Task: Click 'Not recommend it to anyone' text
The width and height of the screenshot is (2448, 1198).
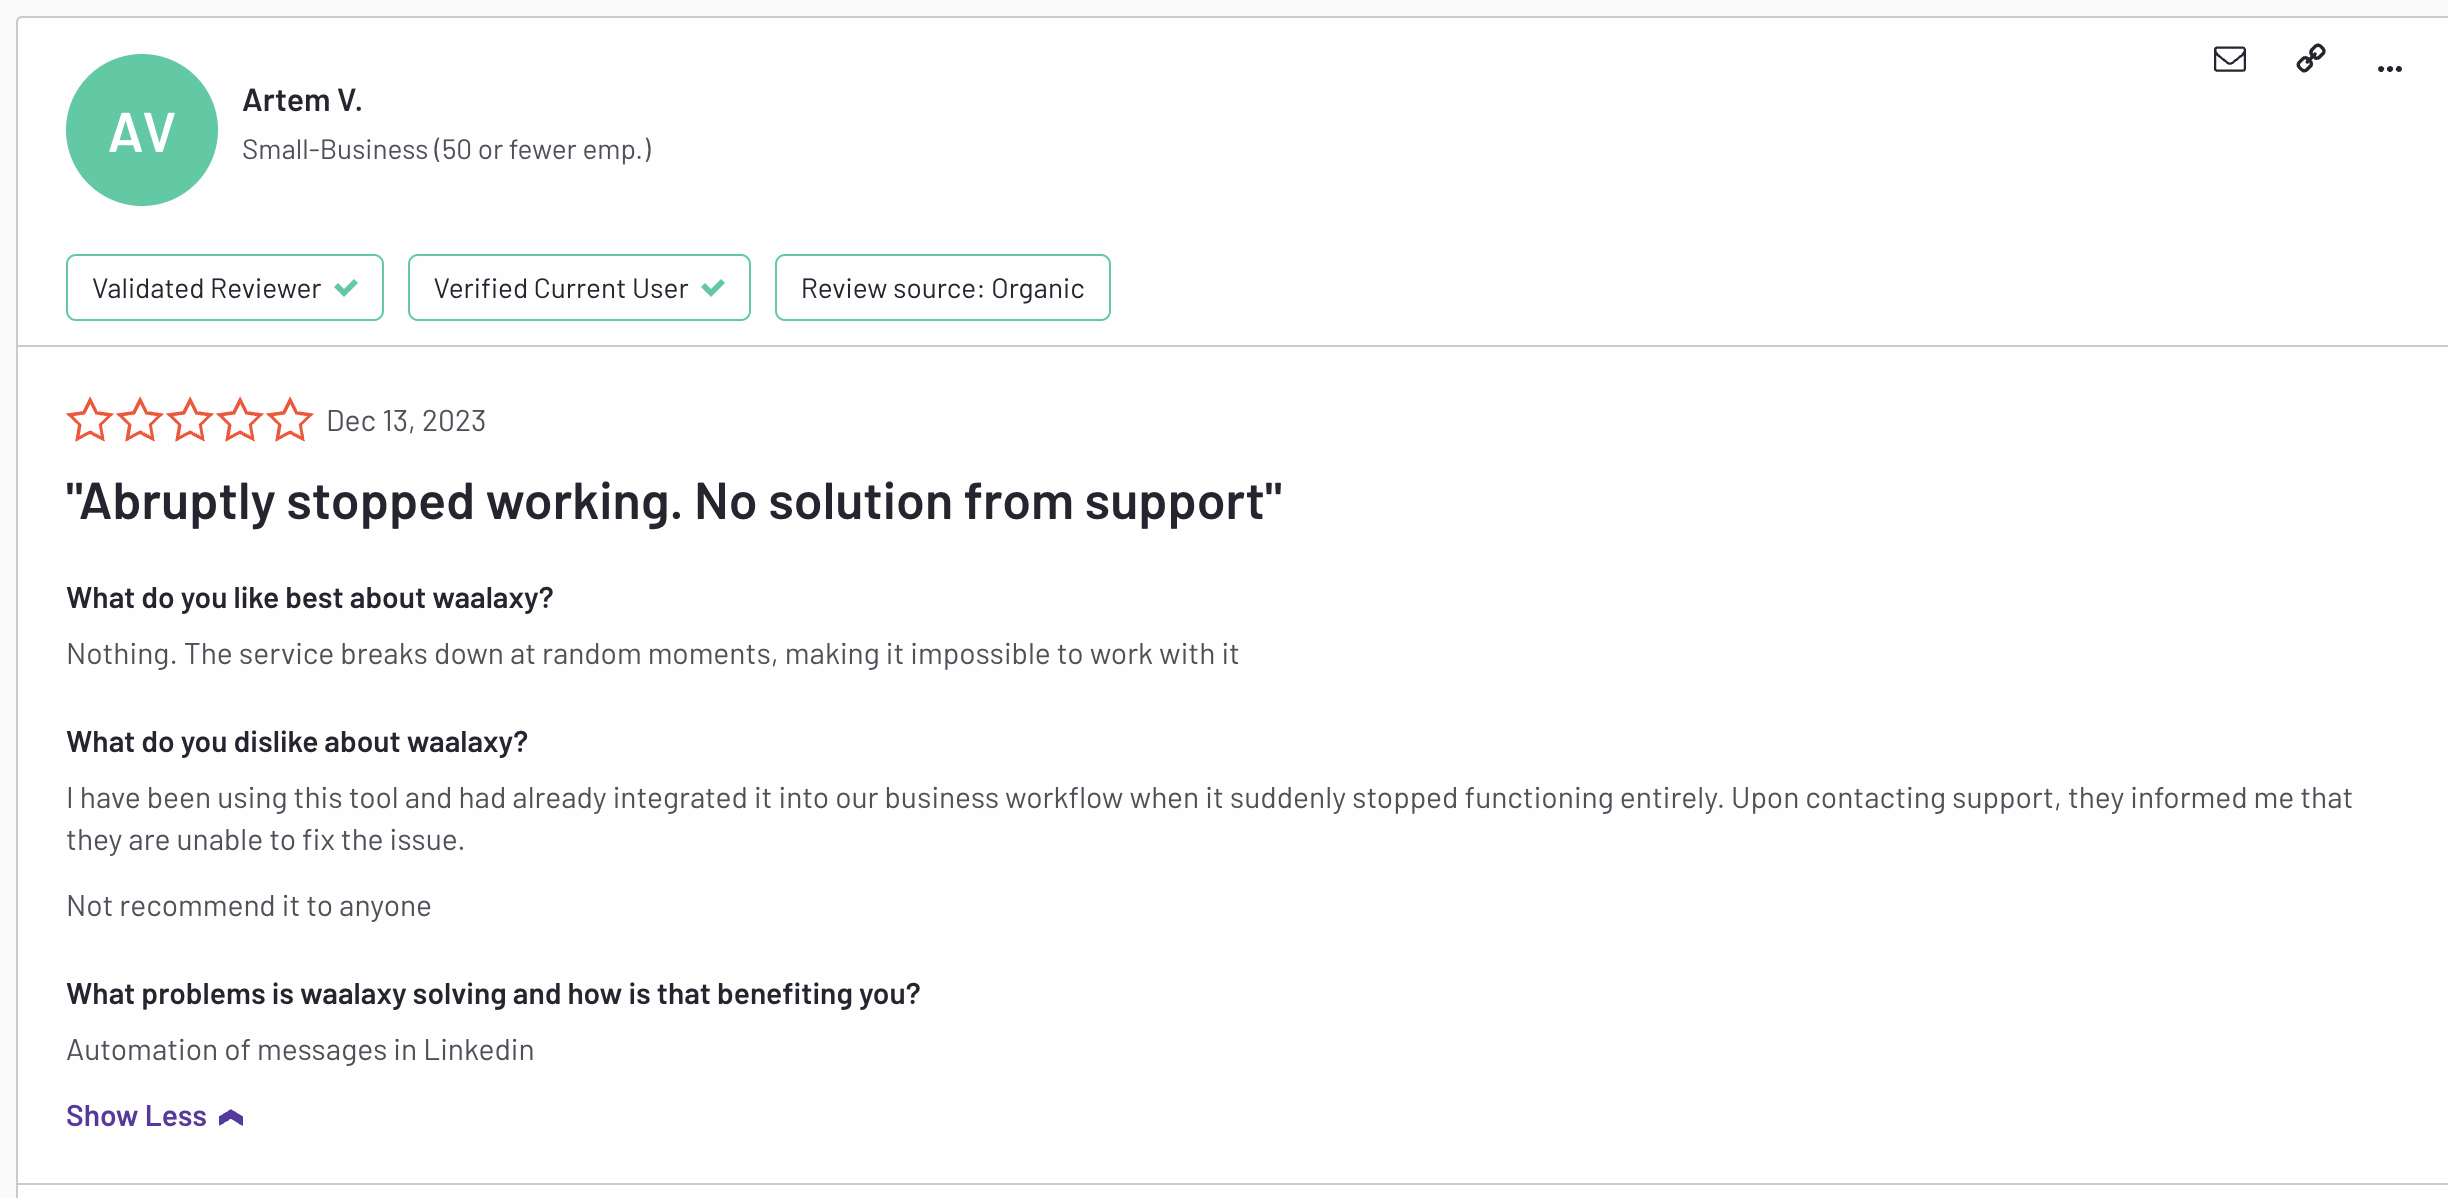Action: tap(249, 906)
